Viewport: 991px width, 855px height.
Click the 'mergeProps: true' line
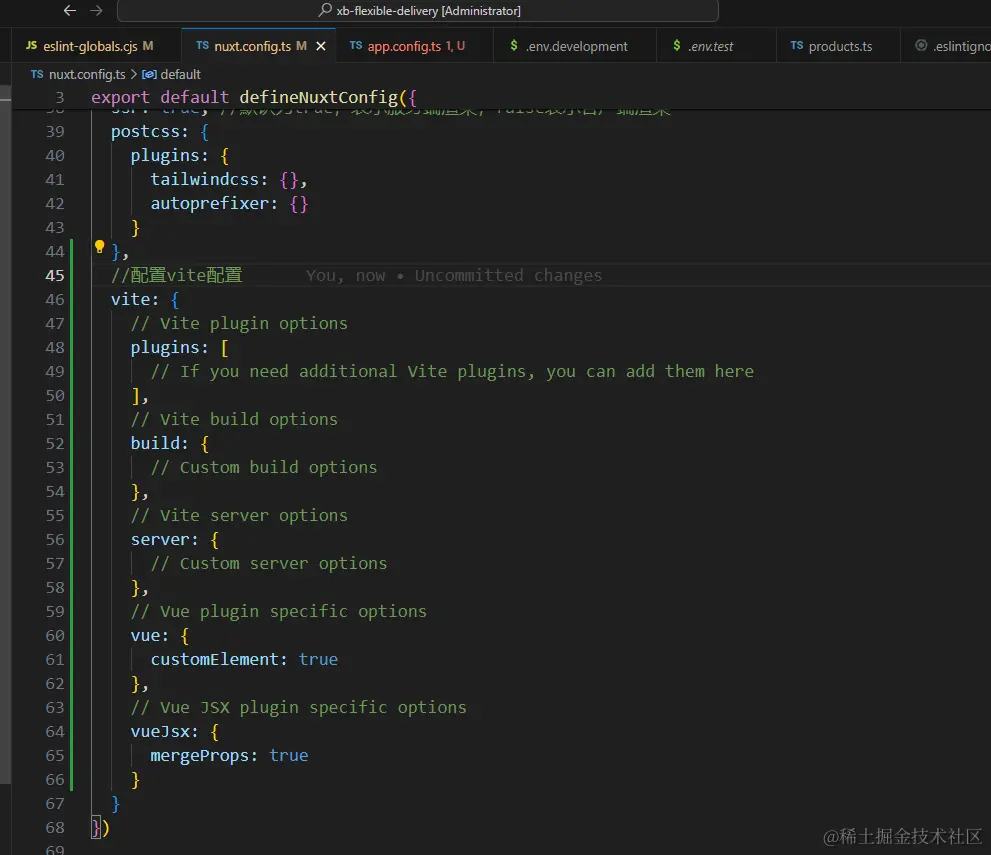tap(229, 756)
